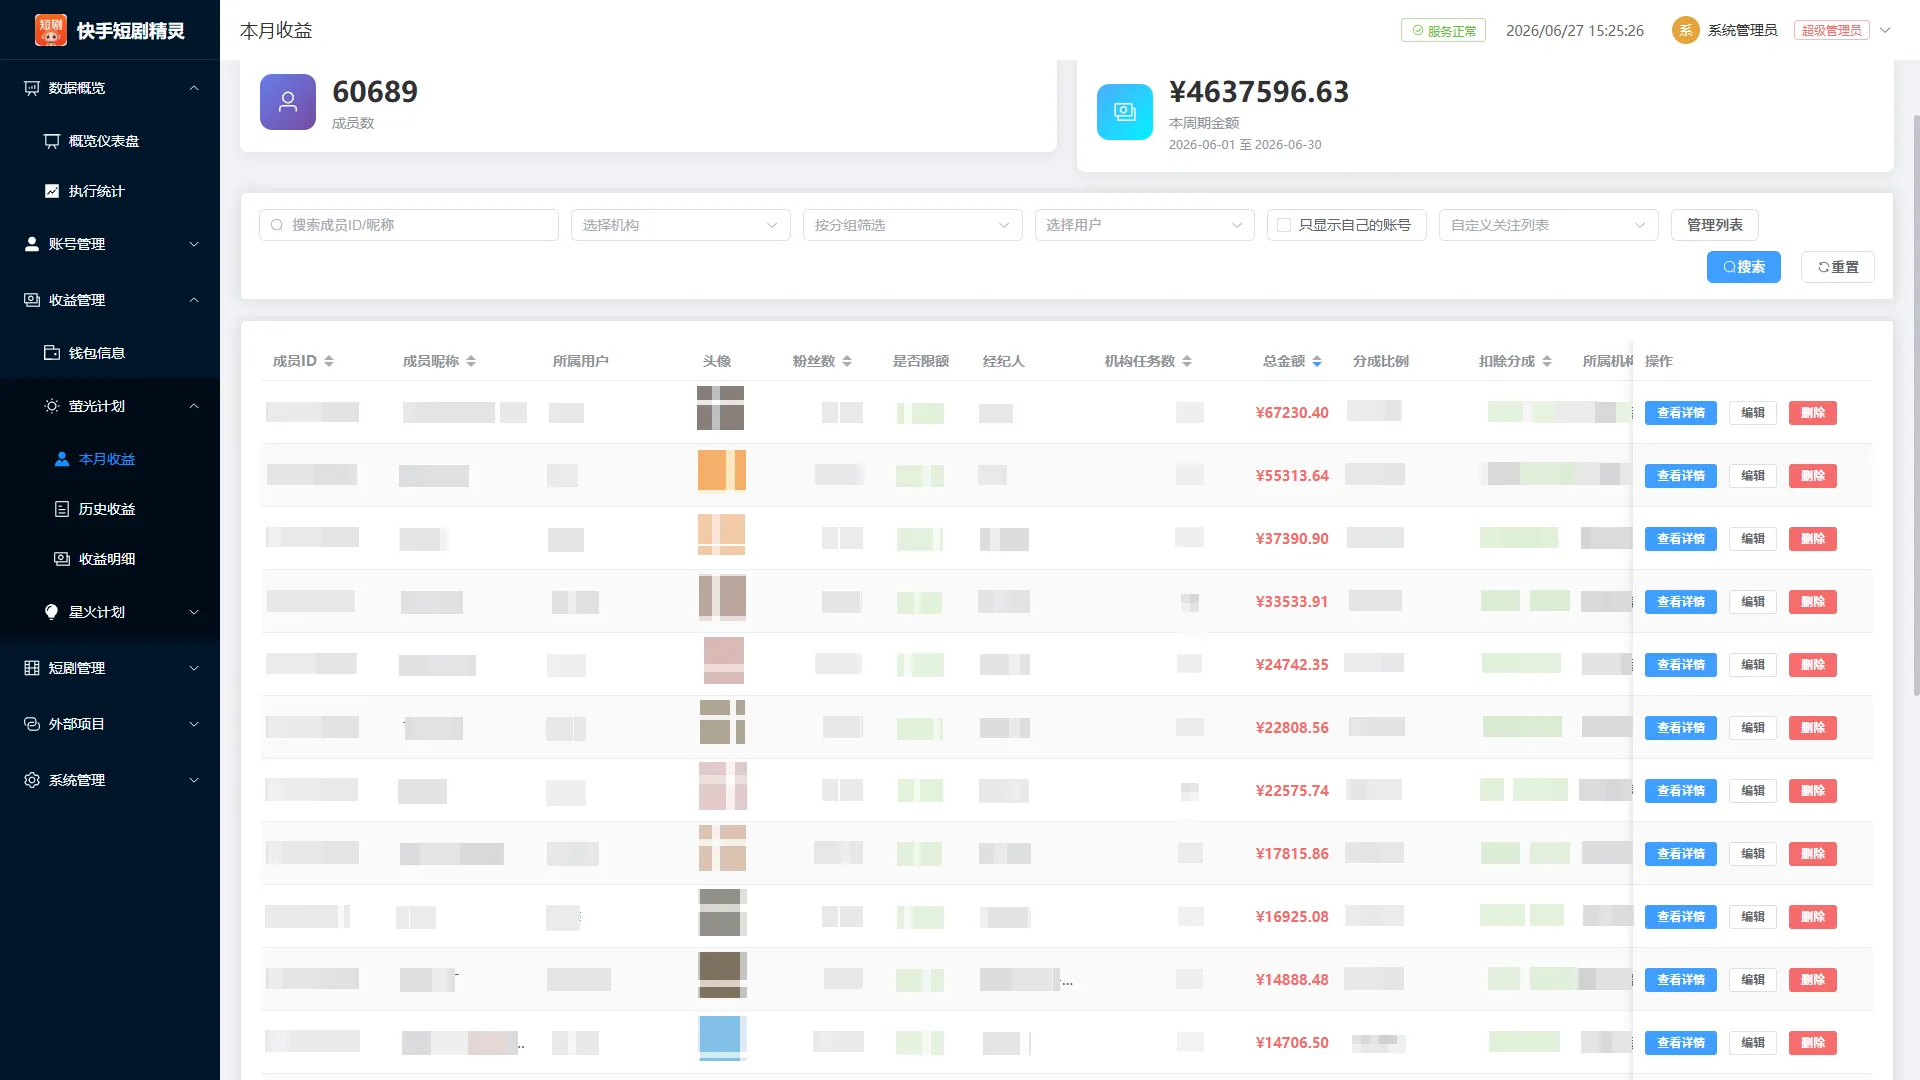The image size is (1920, 1080).
Task: Click the 钱包信息 wallet icon
Action: click(x=52, y=353)
